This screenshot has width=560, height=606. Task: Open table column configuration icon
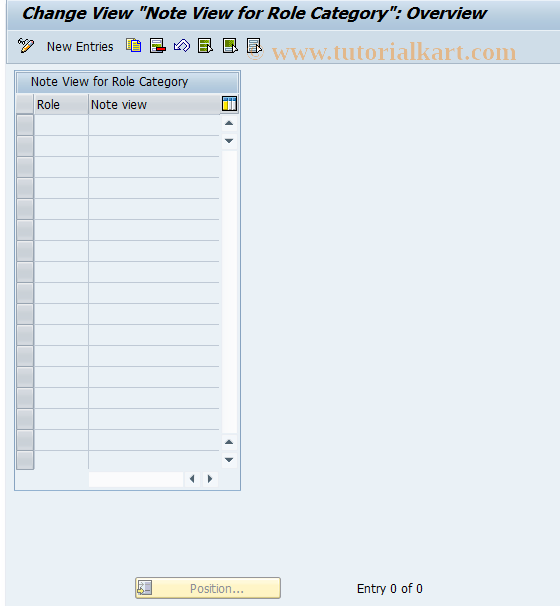(x=229, y=104)
